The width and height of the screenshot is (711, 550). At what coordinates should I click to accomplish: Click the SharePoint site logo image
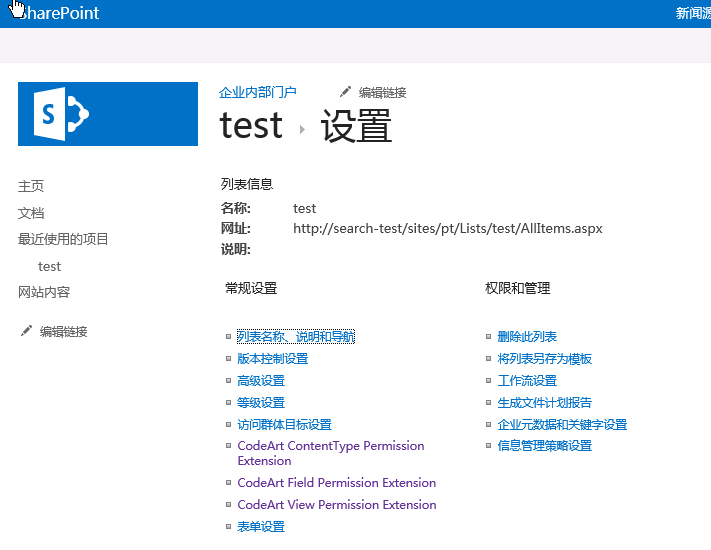point(108,114)
